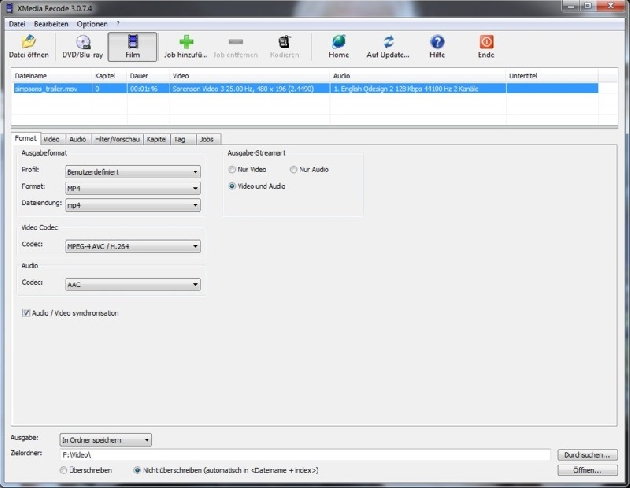
Task: Click the Datei öffnen toolbar icon
Action: (29, 42)
